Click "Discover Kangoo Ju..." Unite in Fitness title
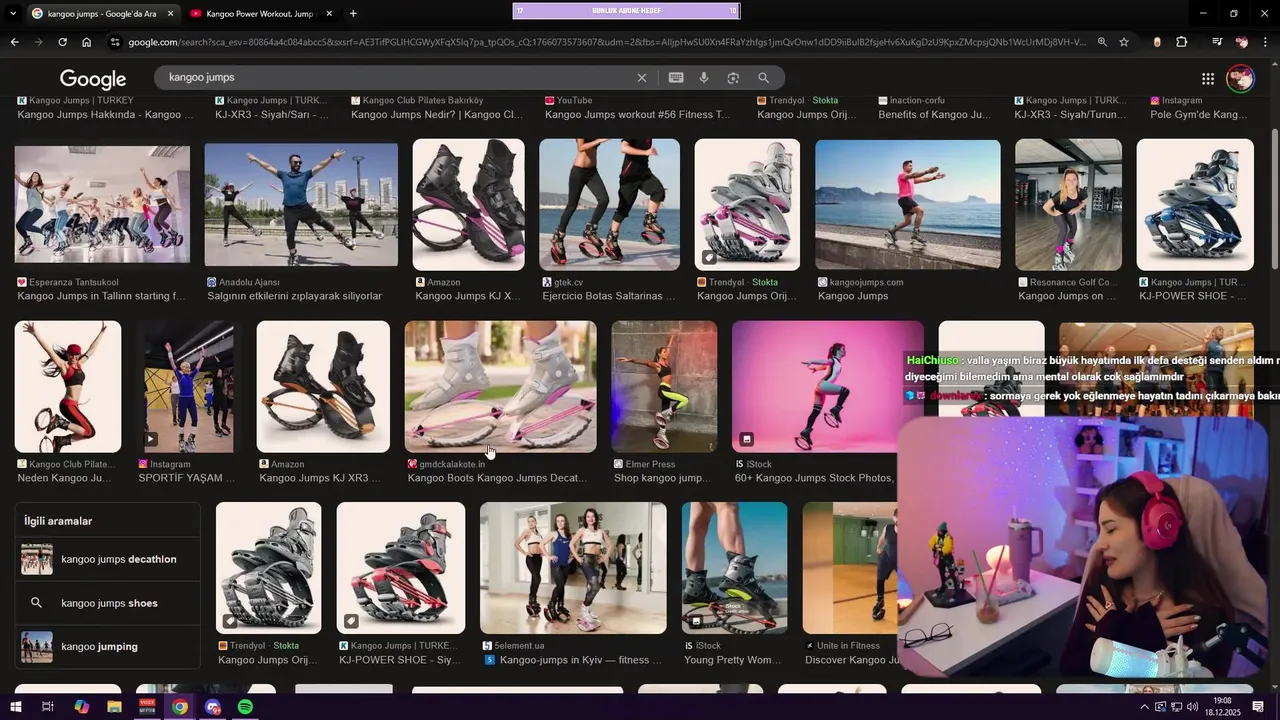Image resolution: width=1280 pixels, height=720 pixels. [x=852, y=660]
